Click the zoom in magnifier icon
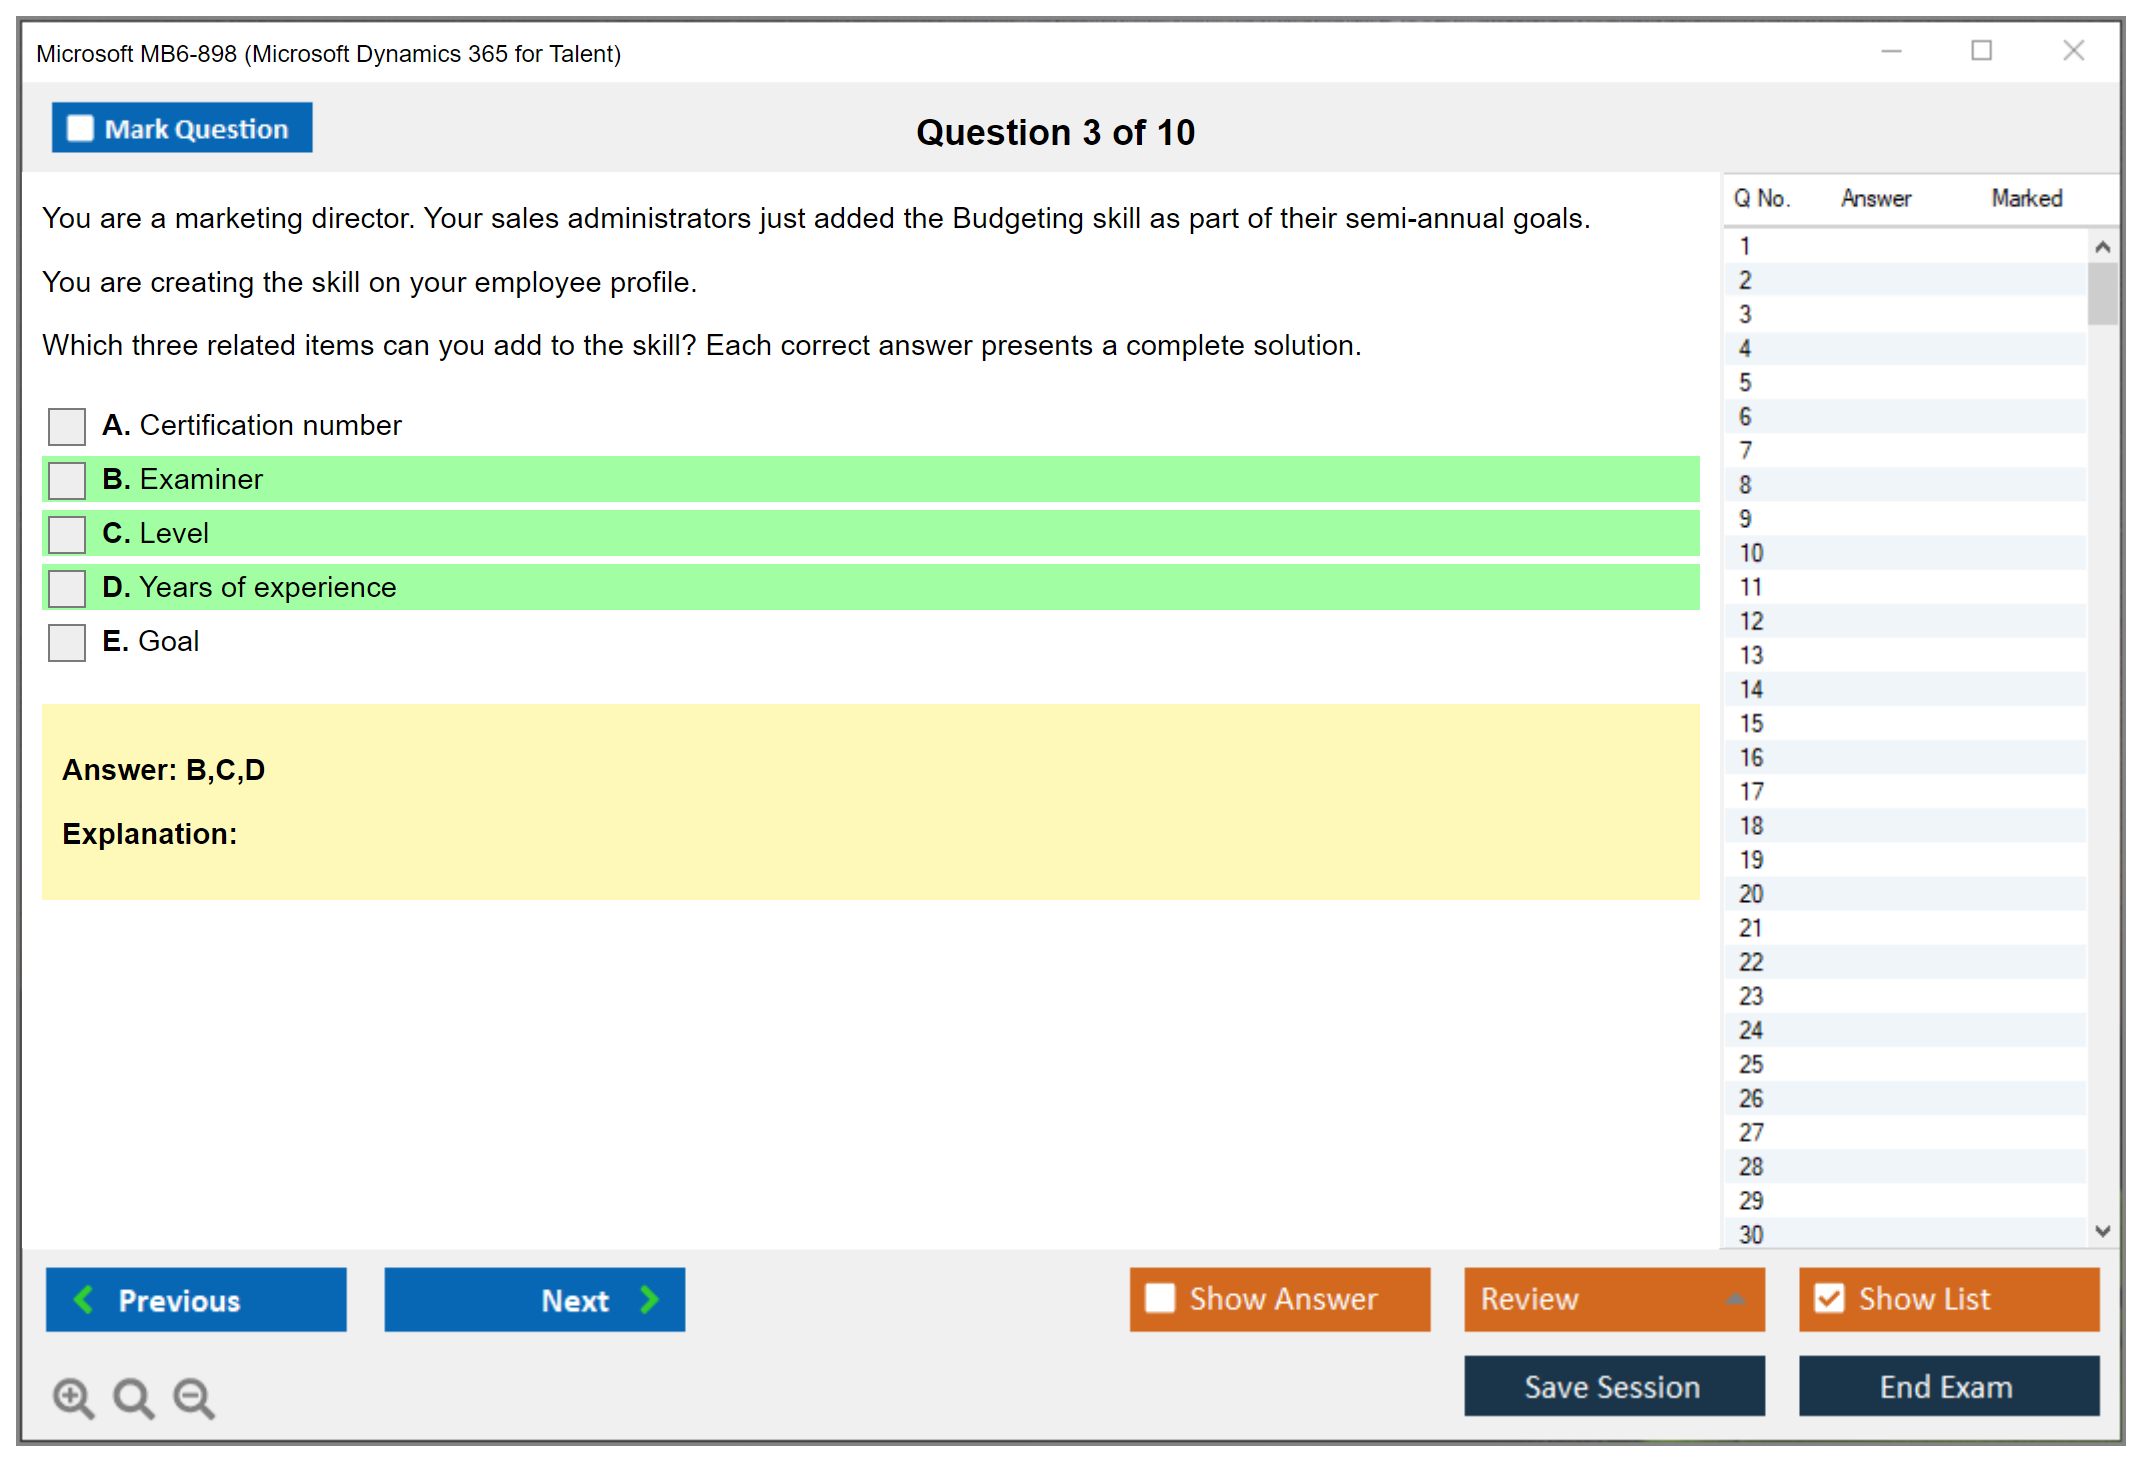2150x1470 pixels. point(73,1397)
